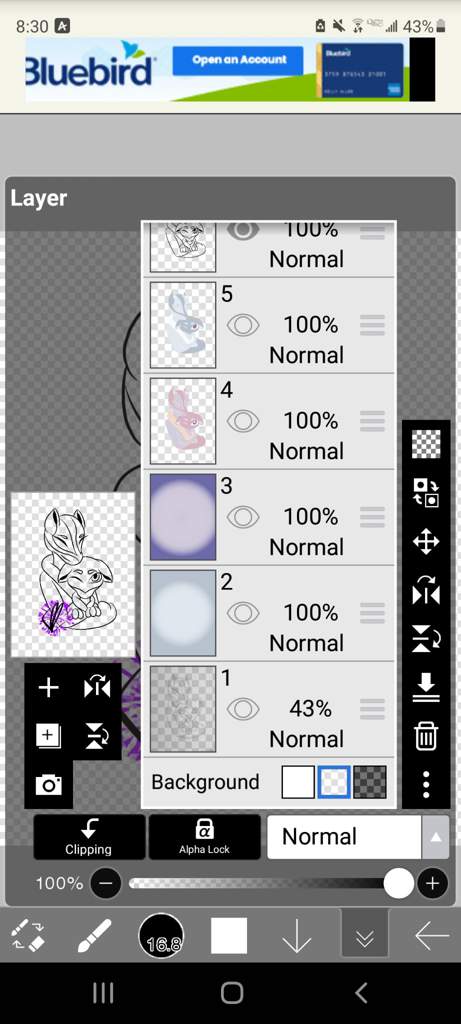Screen dimensions: 461x1024
Task: Choose the white Background swatch
Action: pyautogui.click(x=298, y=782)
